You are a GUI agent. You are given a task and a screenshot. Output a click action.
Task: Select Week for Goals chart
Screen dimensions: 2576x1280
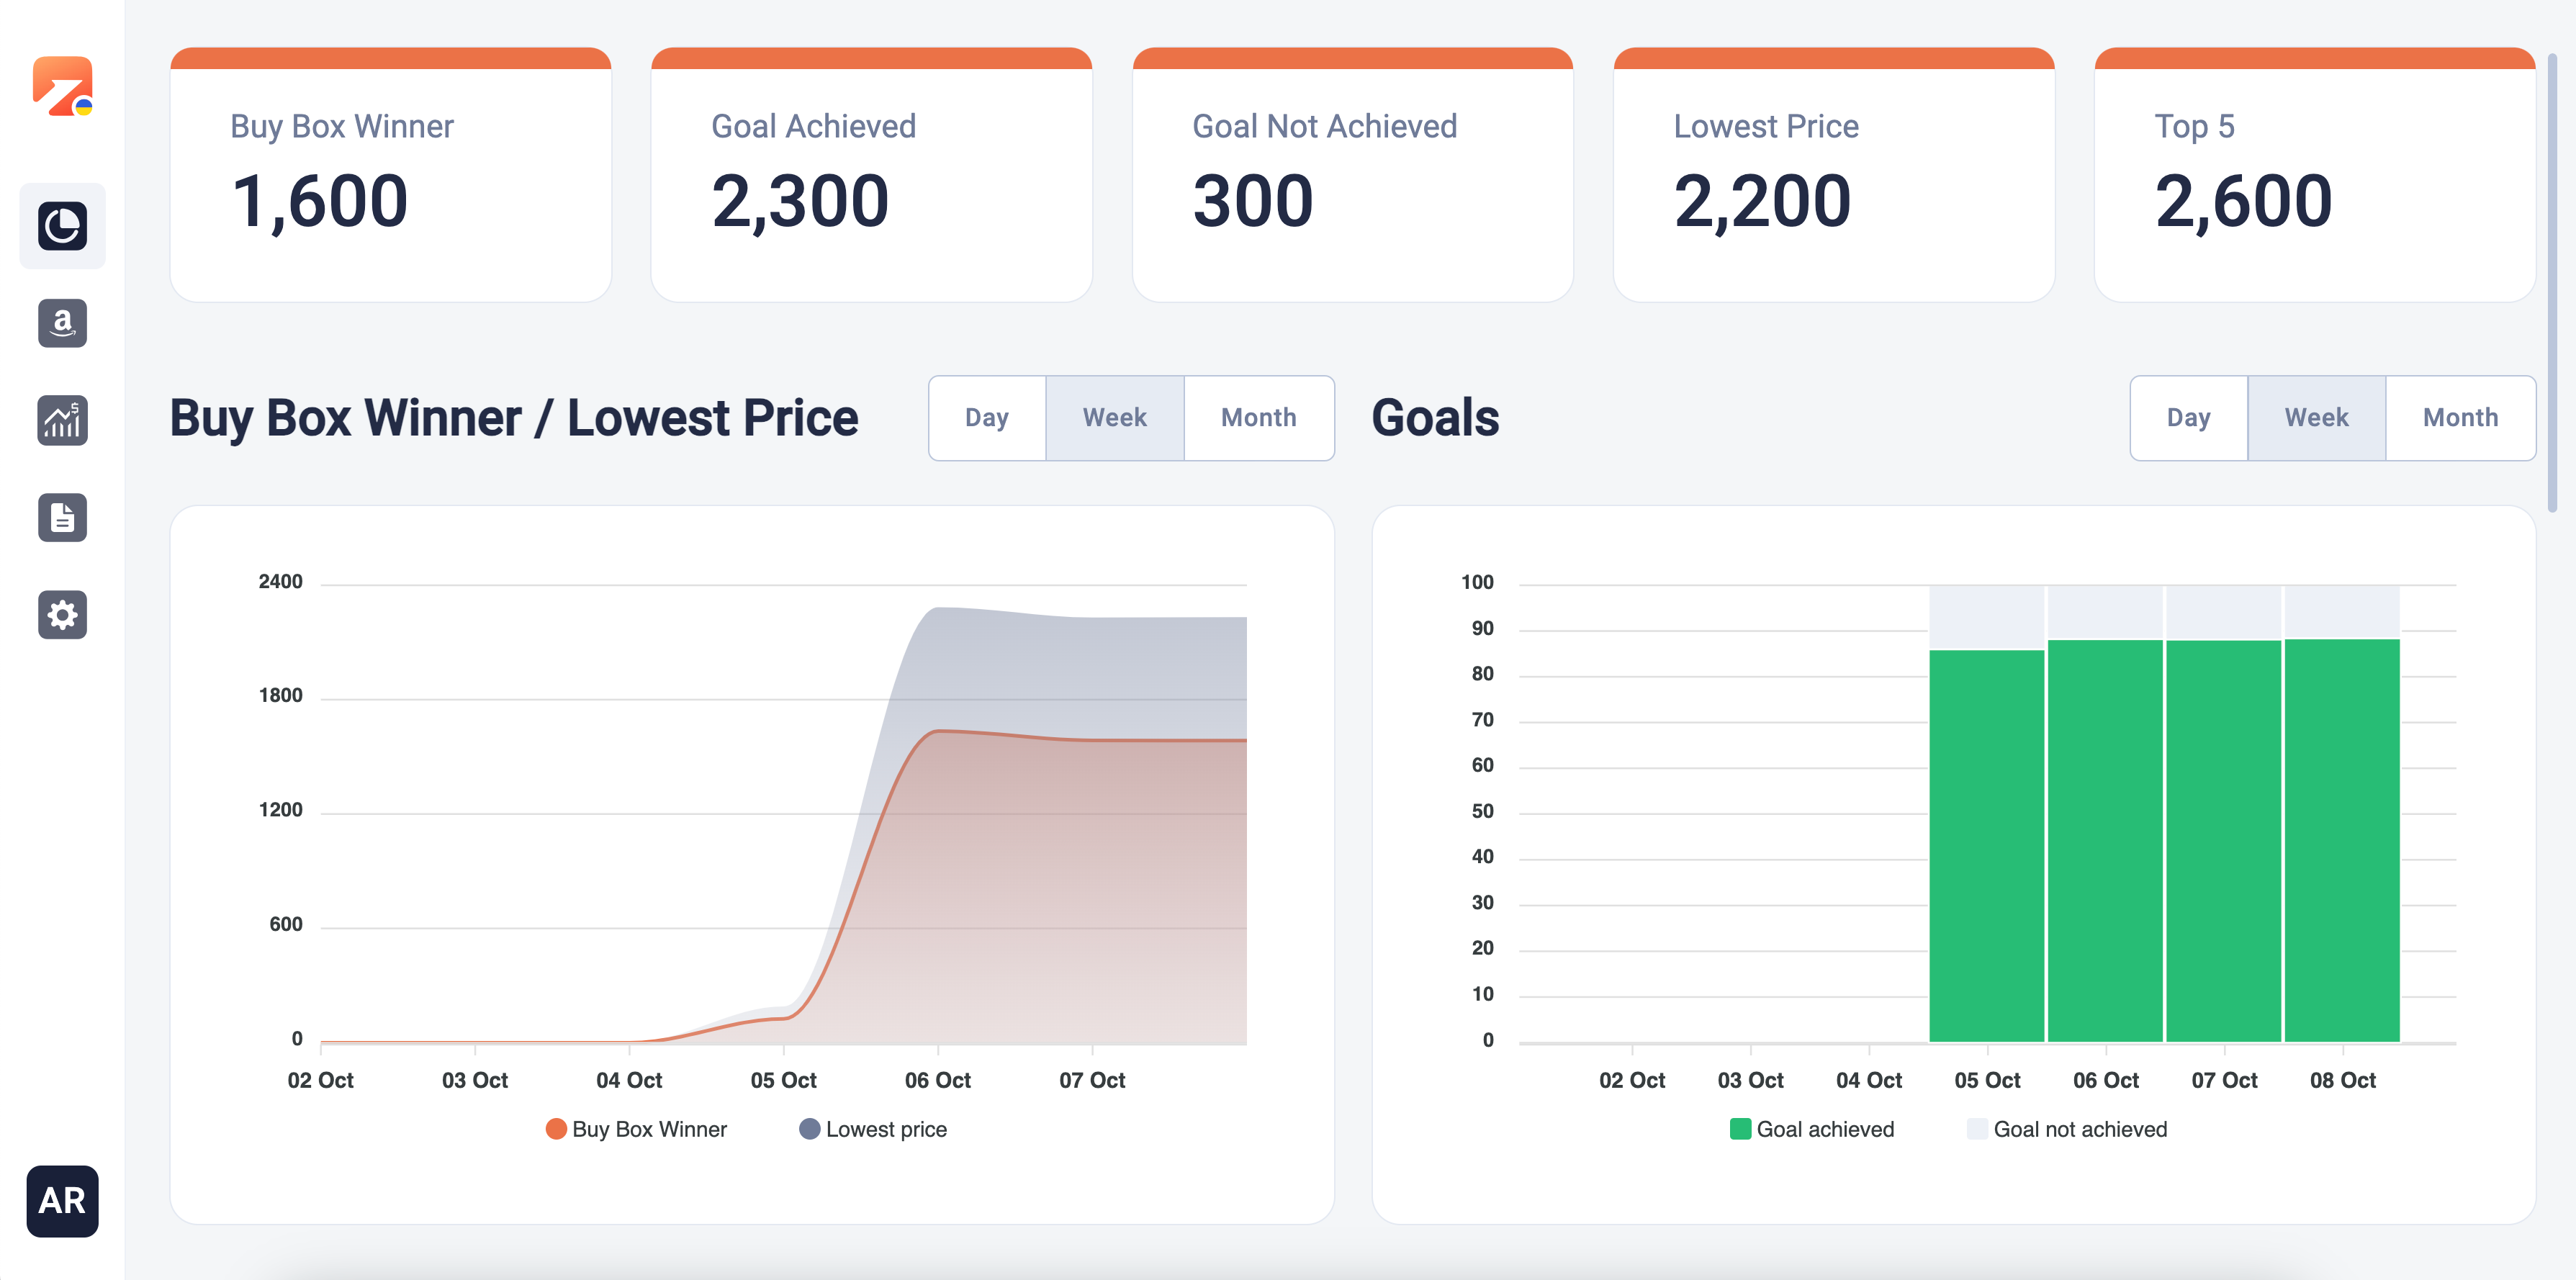2316,418
